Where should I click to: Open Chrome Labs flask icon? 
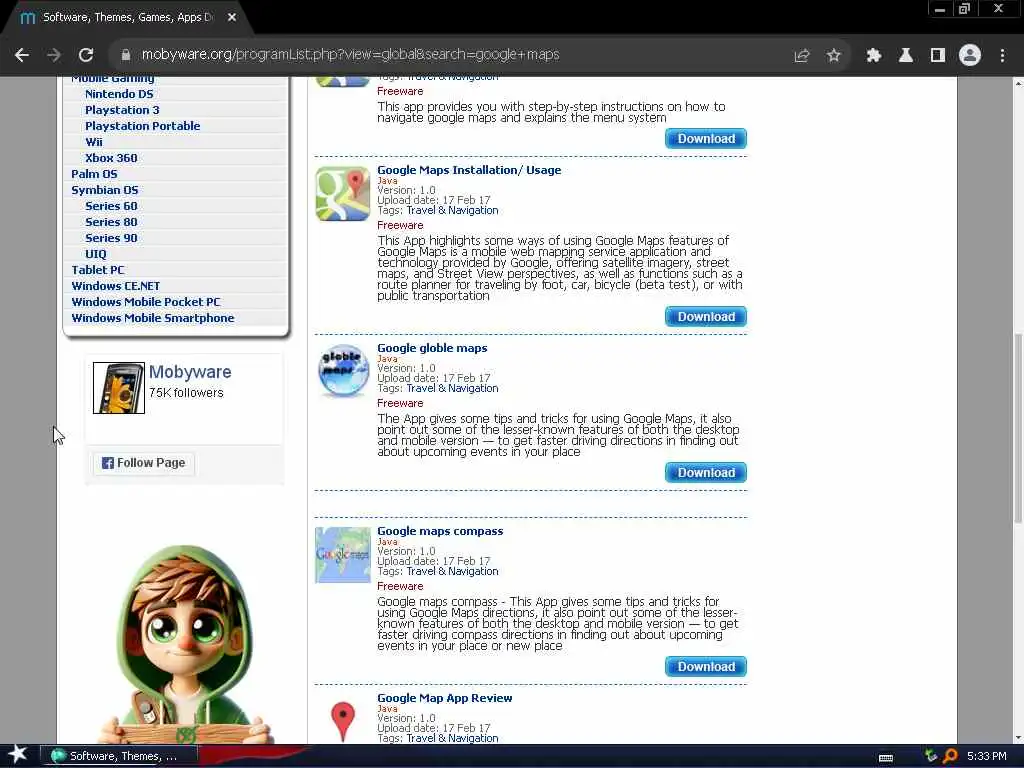(x=906, y=56)
